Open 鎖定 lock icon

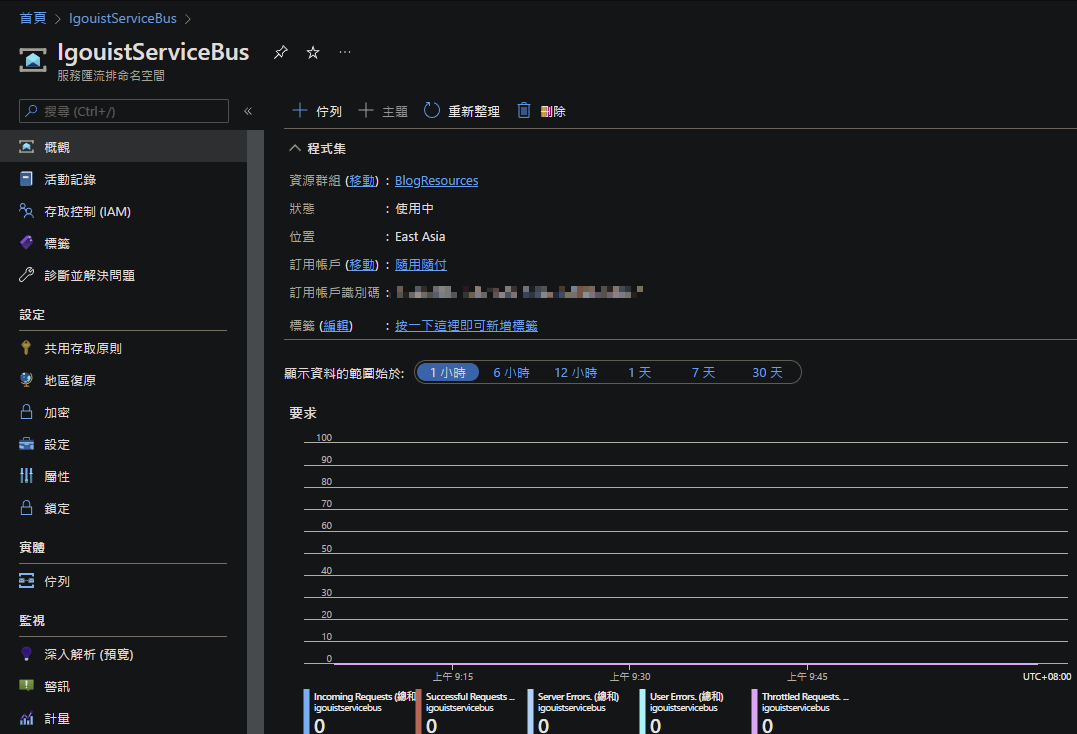point(27,508)
